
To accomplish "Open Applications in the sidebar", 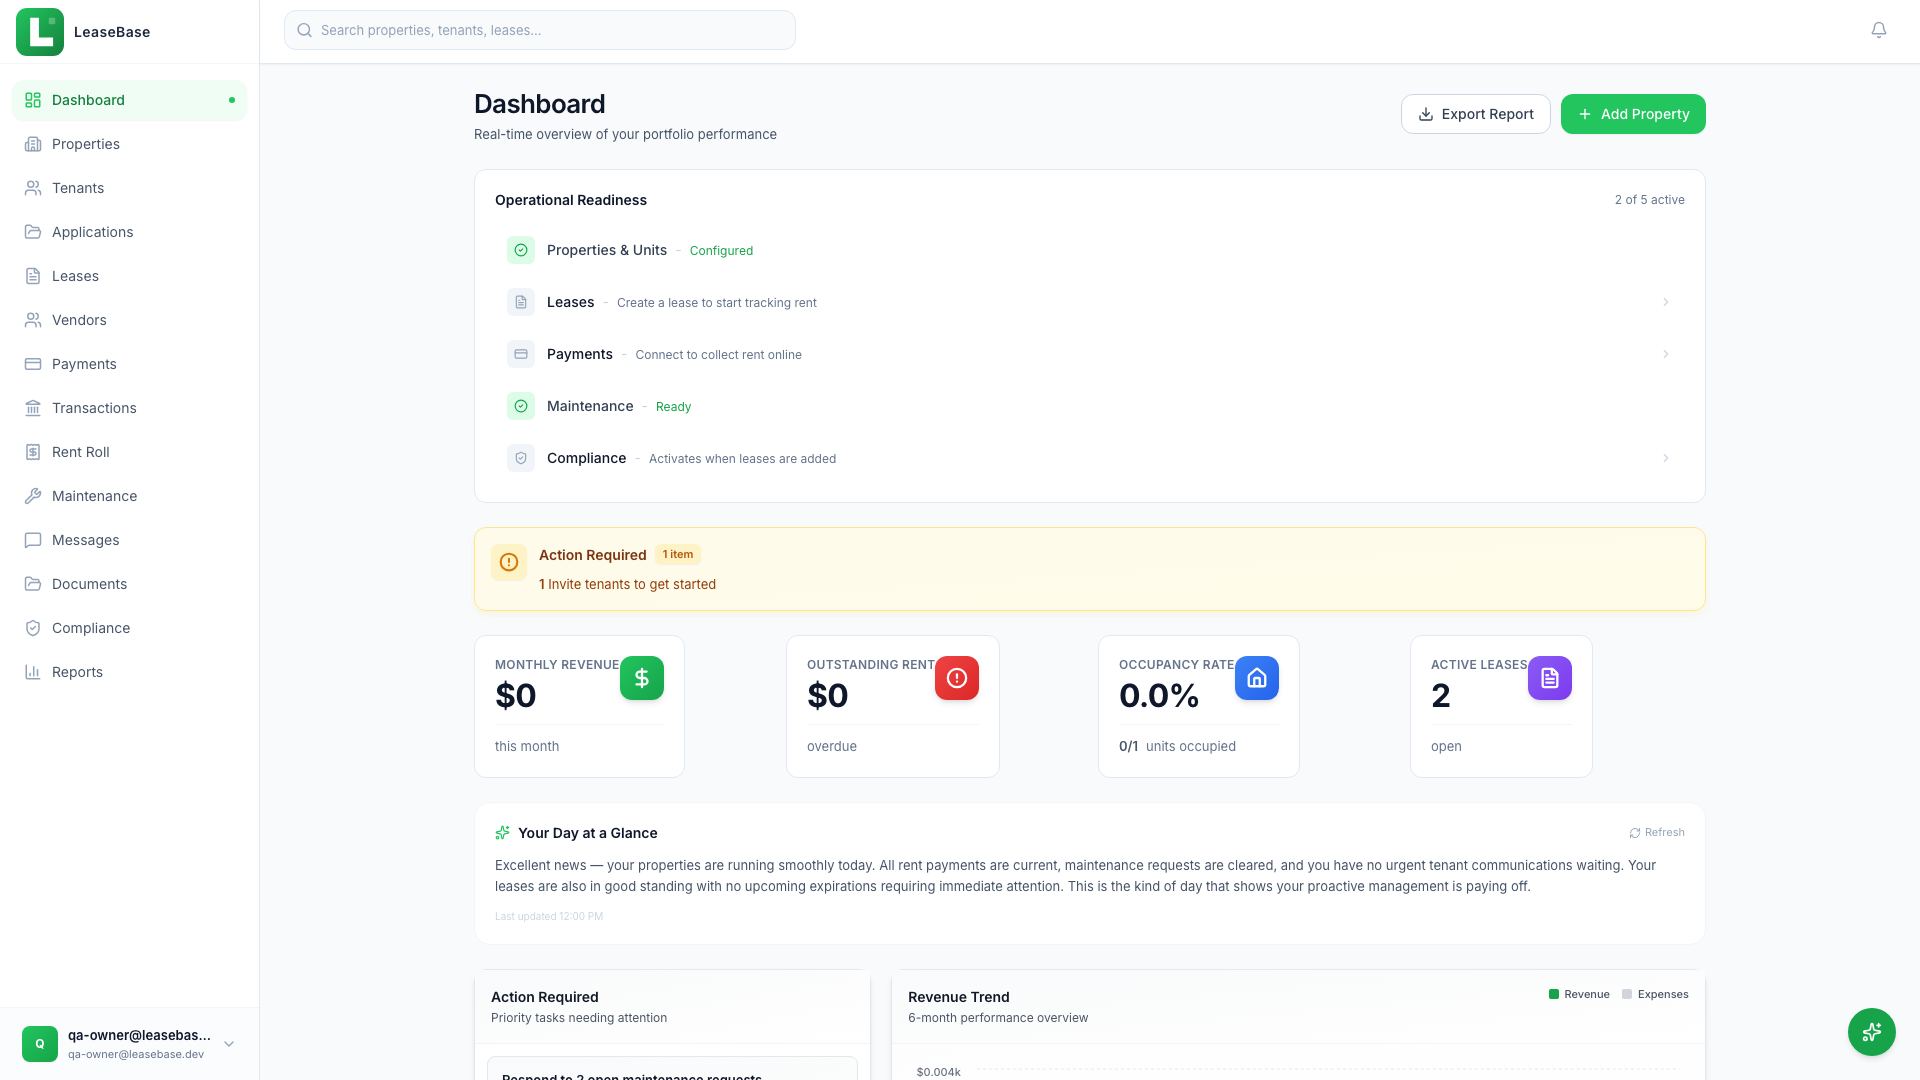I will coord(129,232).
